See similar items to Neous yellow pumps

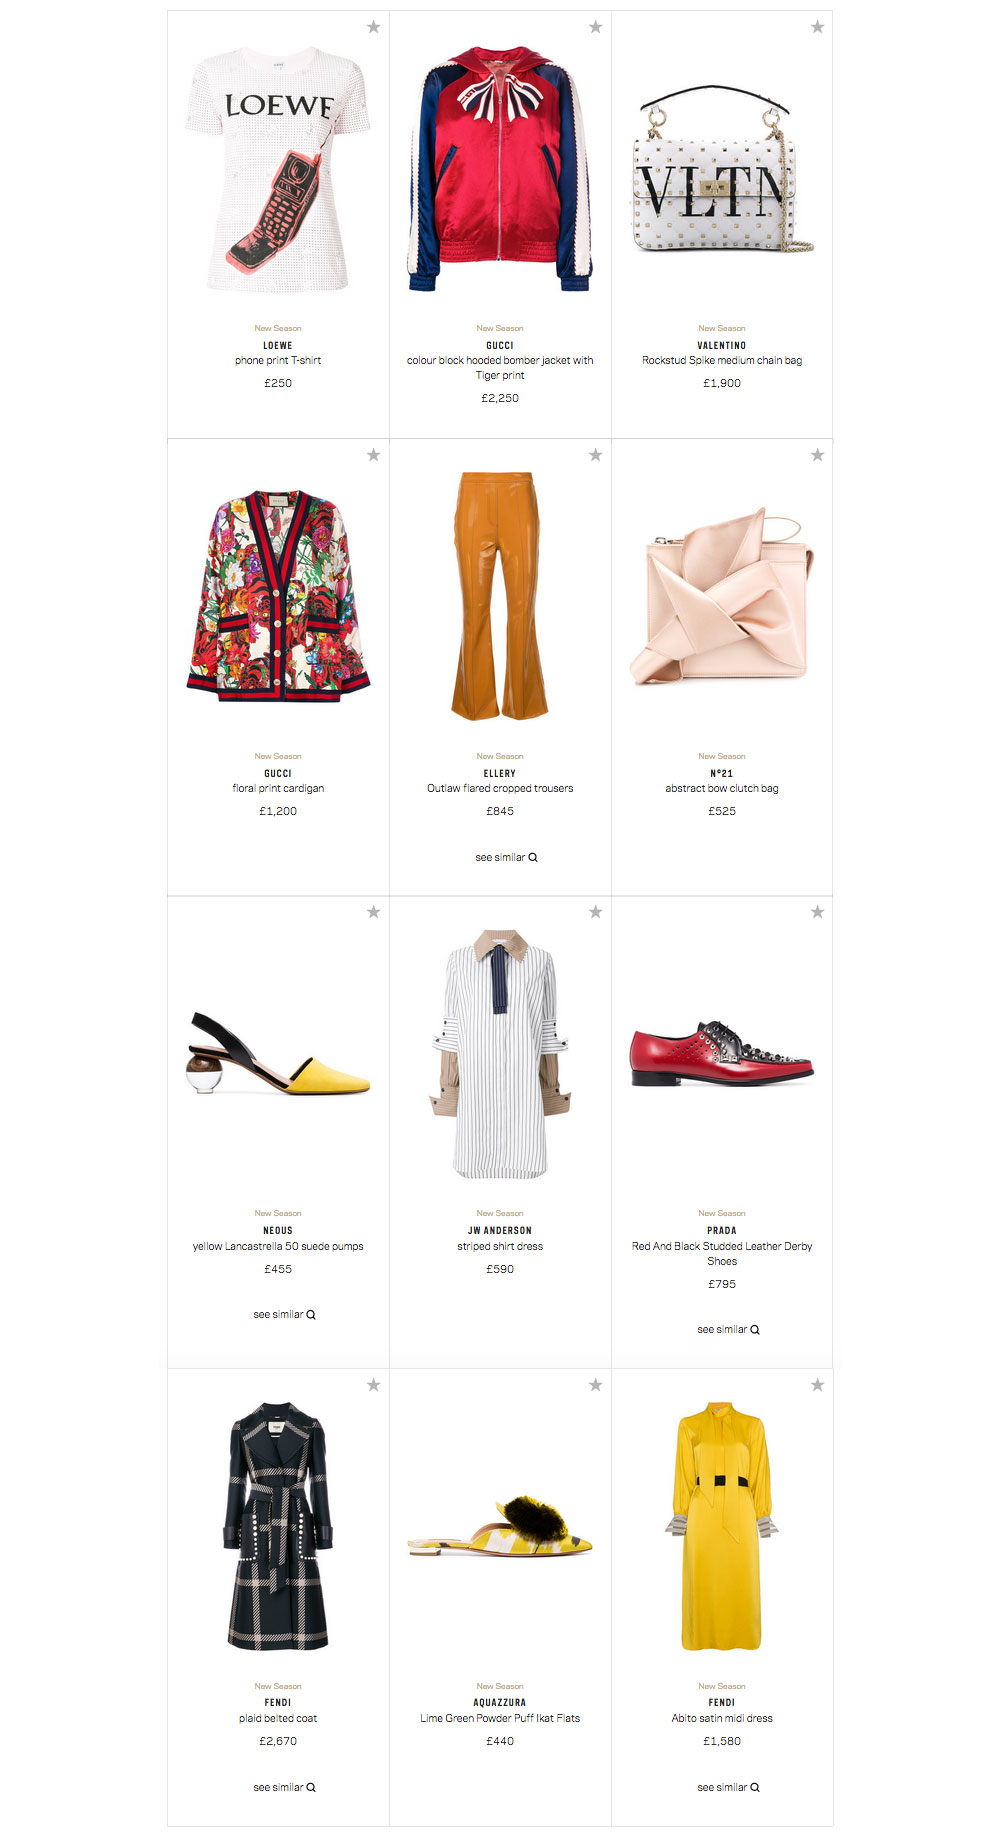(x=284, y=1314)
